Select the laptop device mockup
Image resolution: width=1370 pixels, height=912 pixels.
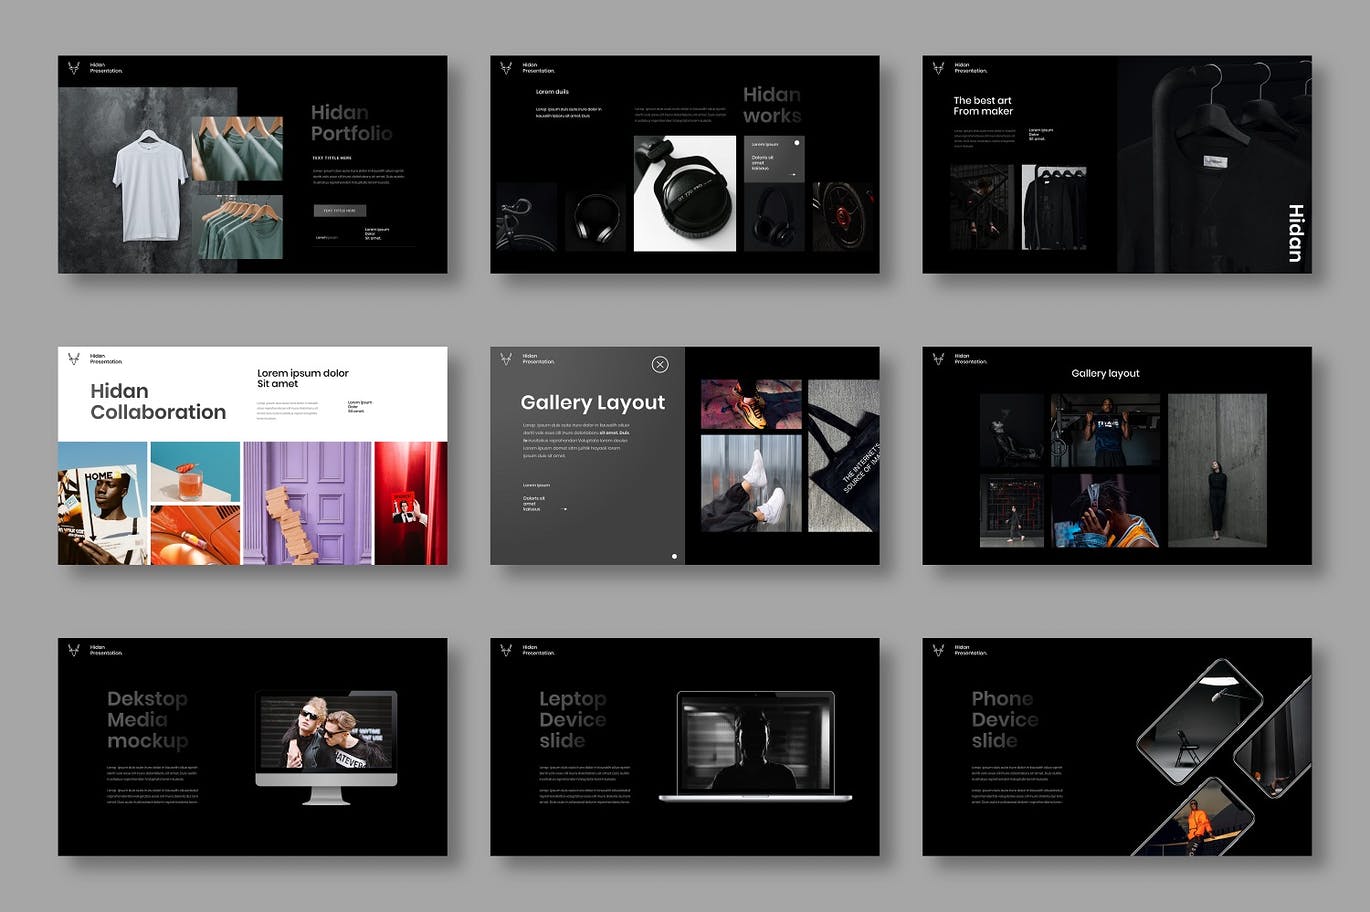[x=755, y=746]
